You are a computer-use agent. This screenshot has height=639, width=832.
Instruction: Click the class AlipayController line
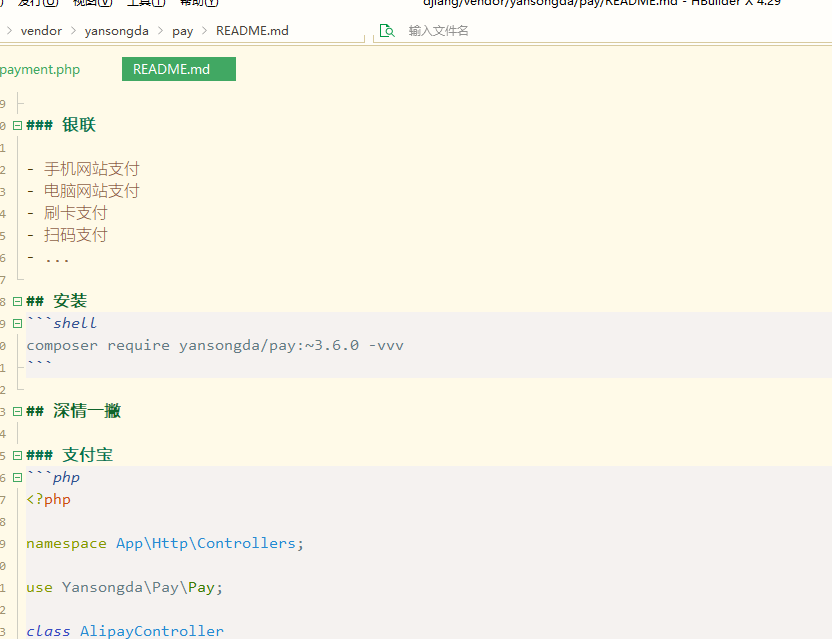tap(125, 631)
